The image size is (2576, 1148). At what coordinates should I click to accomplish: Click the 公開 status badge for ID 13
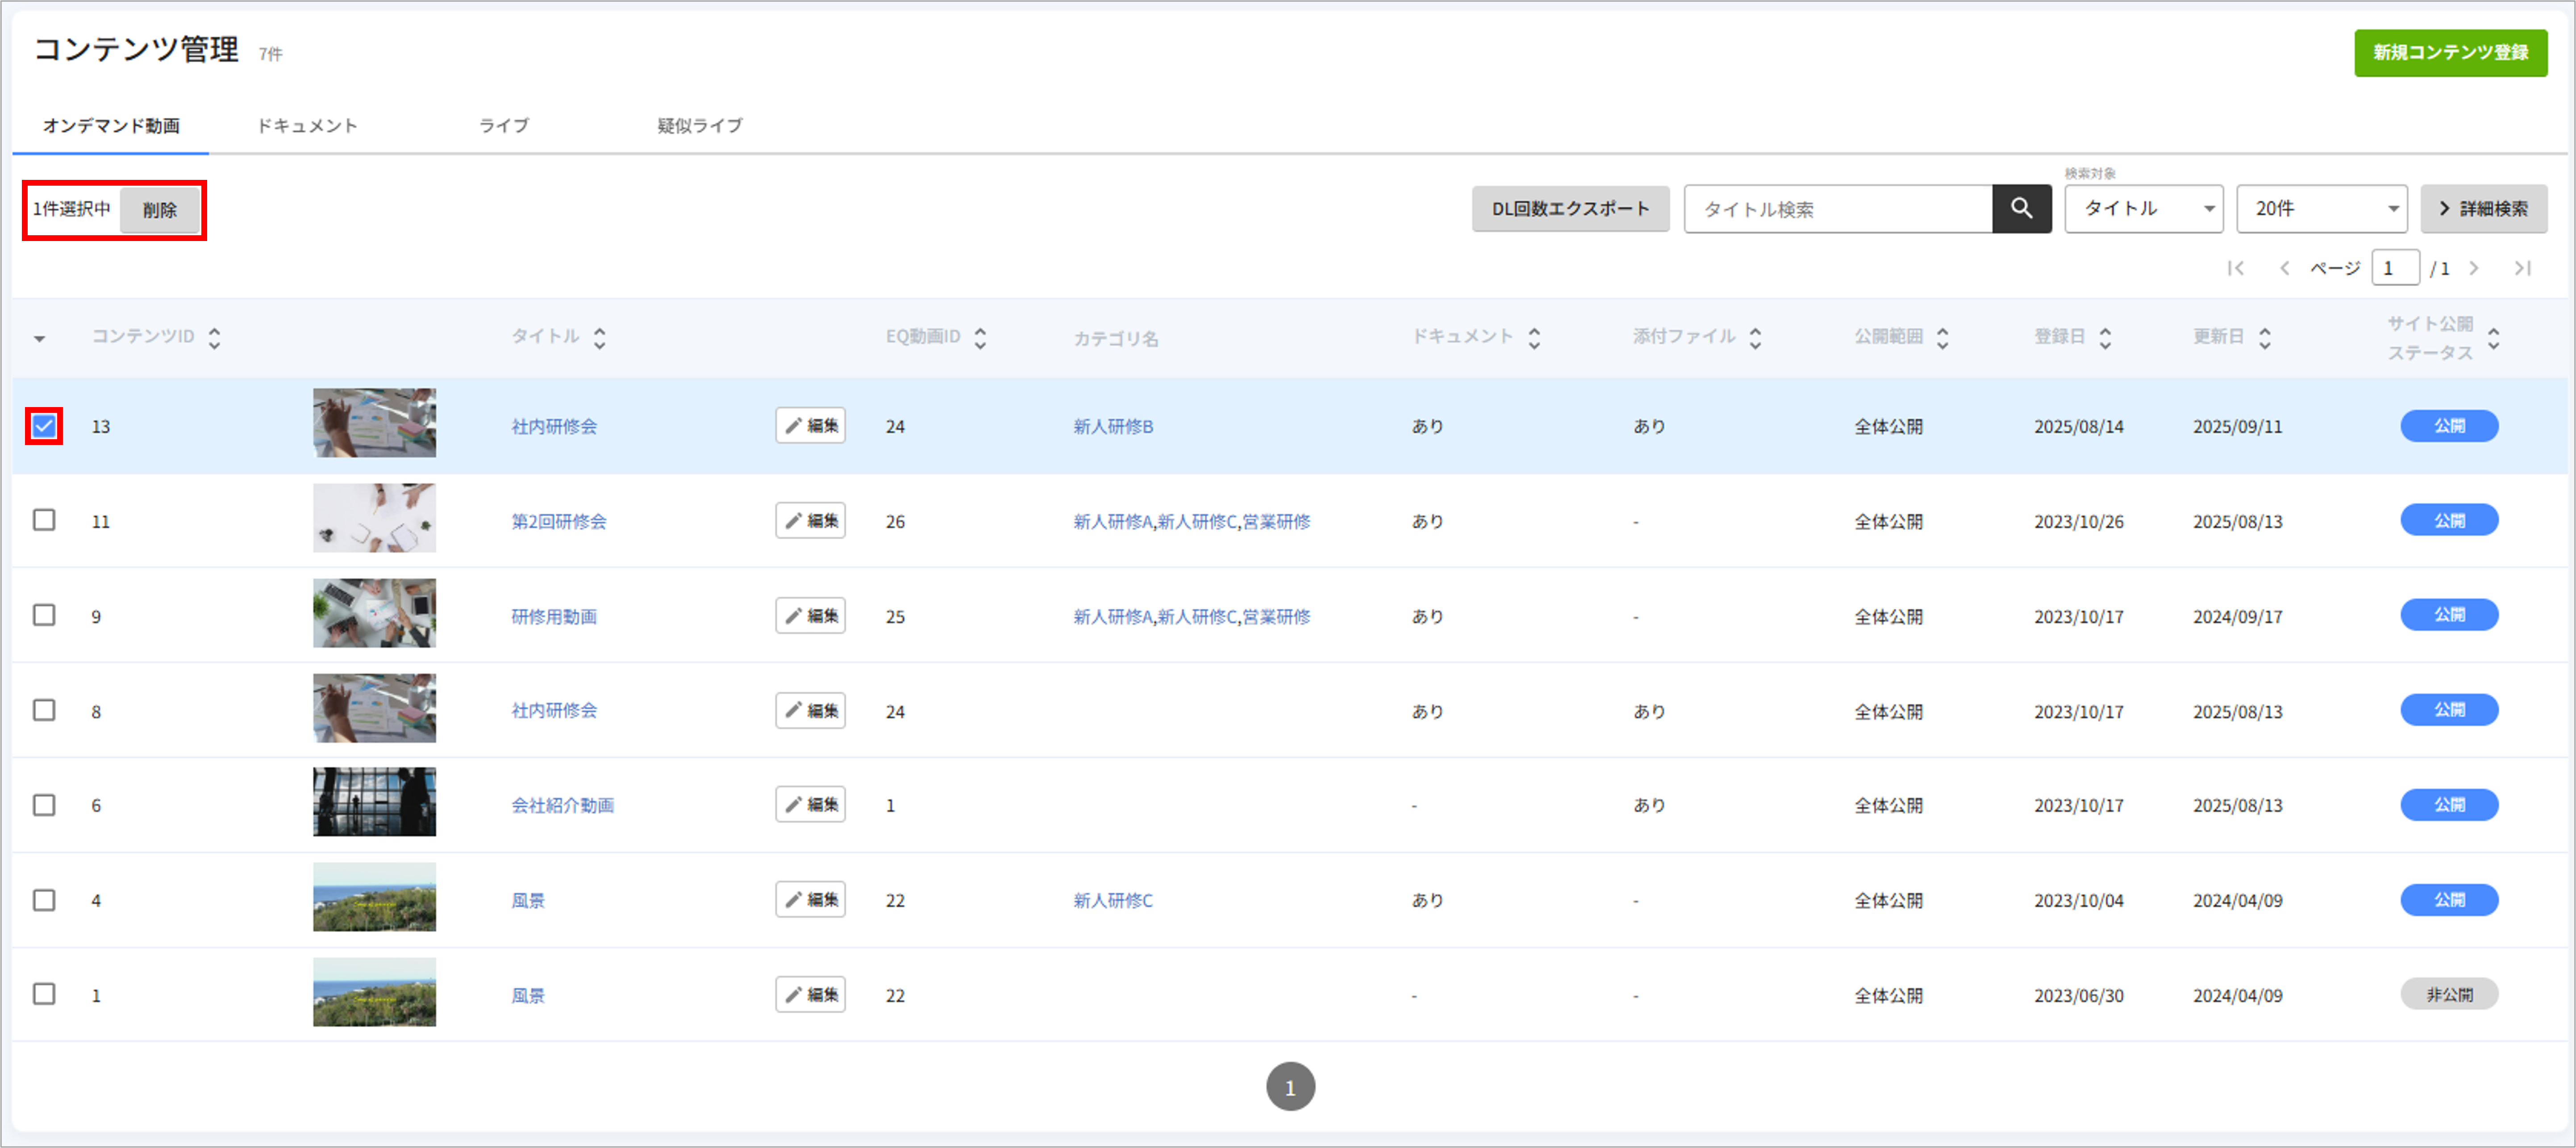pyautogui.click(x=2449, y=426)
